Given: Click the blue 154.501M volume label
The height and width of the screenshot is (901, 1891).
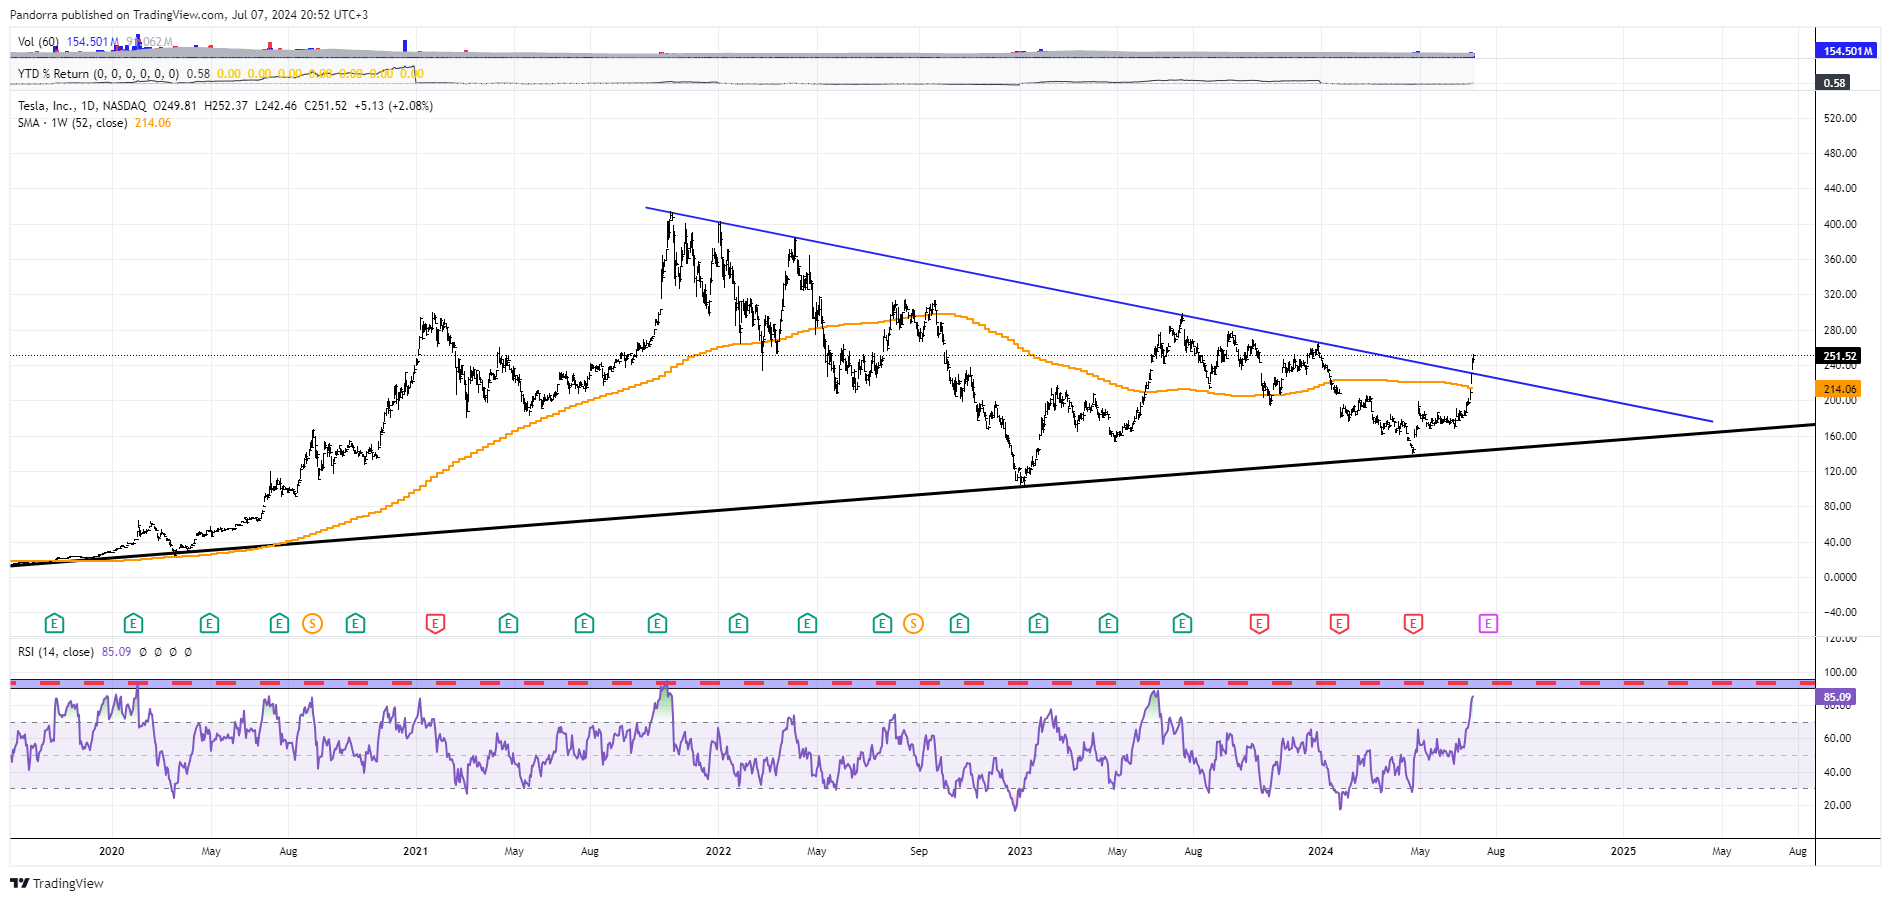Looking at the screenshot, I should [x=1847, y=51].
